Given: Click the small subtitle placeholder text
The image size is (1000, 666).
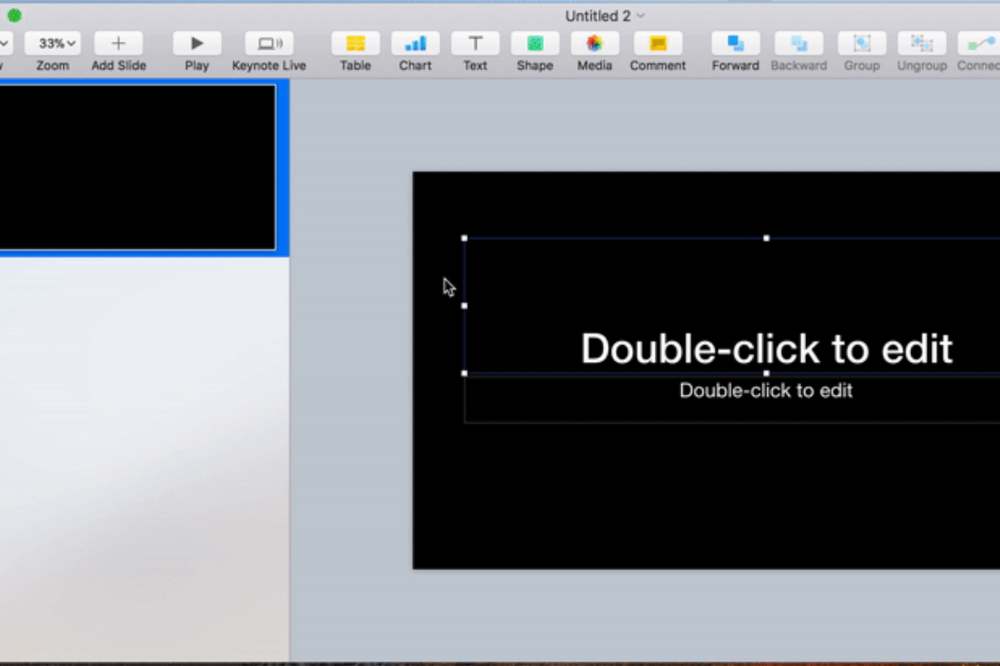Looking at the screenshot, I should click(766, 391).
